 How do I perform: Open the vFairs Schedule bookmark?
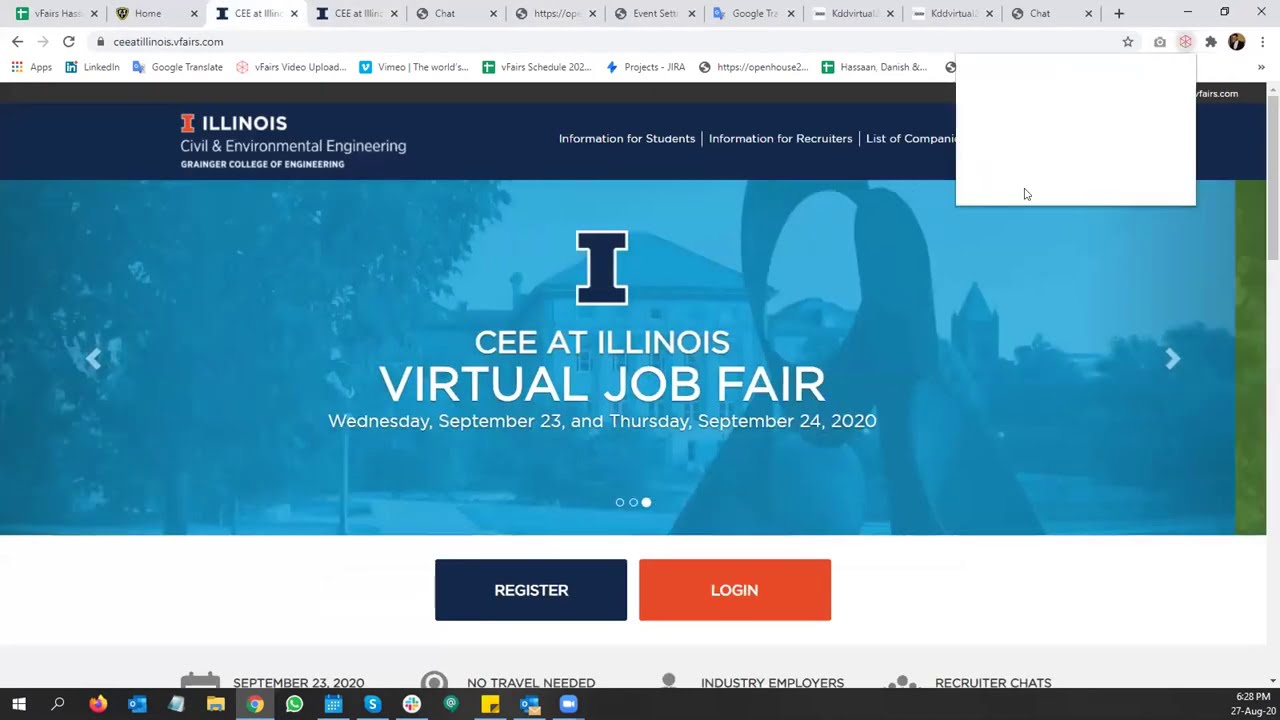tap(537, 67)
